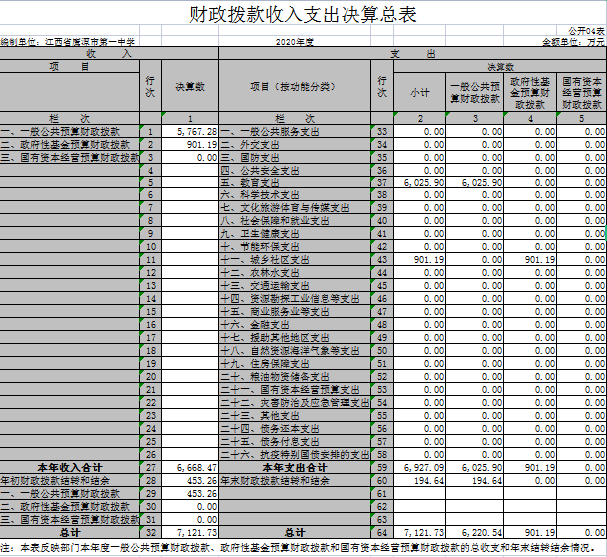Click the 小计 column header
This screenshot has height=557, width=607.
419,92
